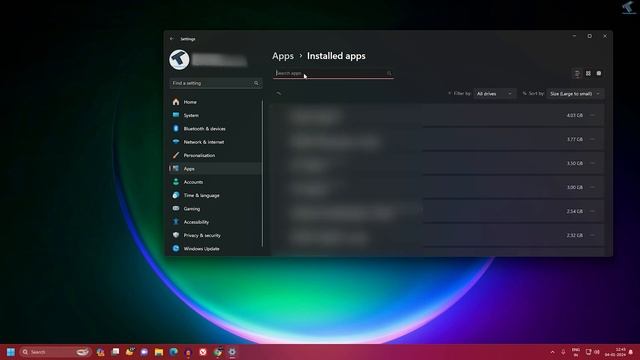Switch to tile view layout

point(599,73)
